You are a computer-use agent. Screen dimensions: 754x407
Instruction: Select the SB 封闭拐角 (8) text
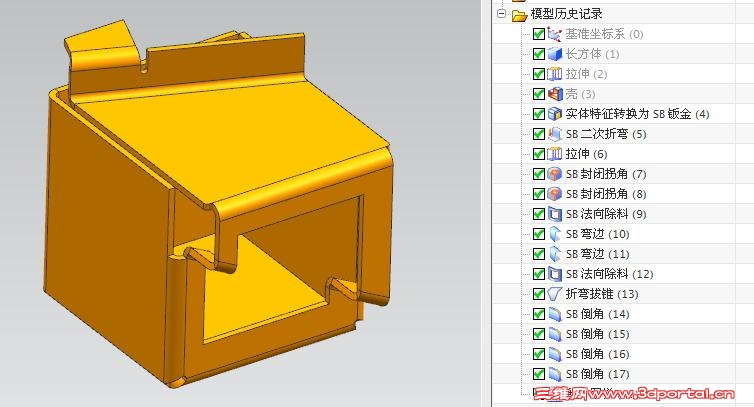(x=606, y=194)
